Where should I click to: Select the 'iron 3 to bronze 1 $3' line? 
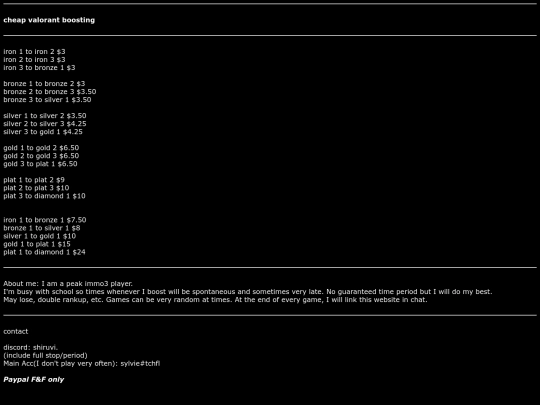pyautogui.click(x=39, y=68)
